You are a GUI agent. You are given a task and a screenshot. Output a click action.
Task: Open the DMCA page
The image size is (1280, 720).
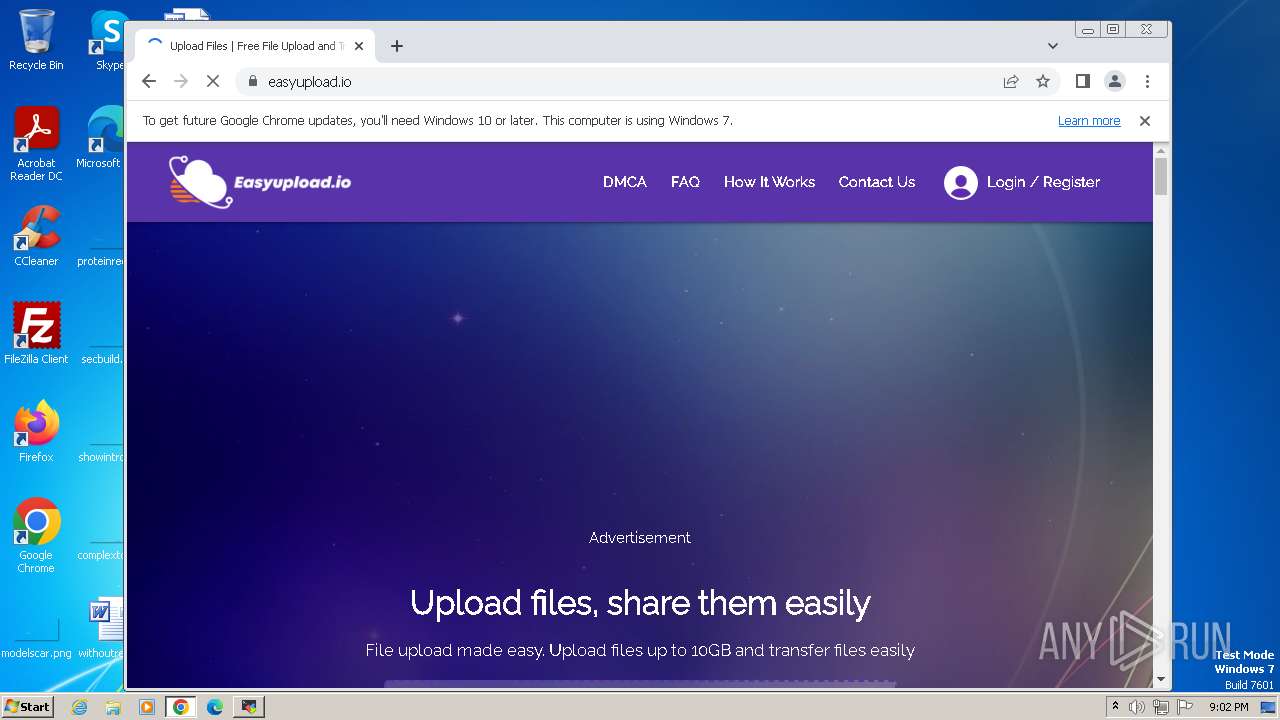click(625, 182)
